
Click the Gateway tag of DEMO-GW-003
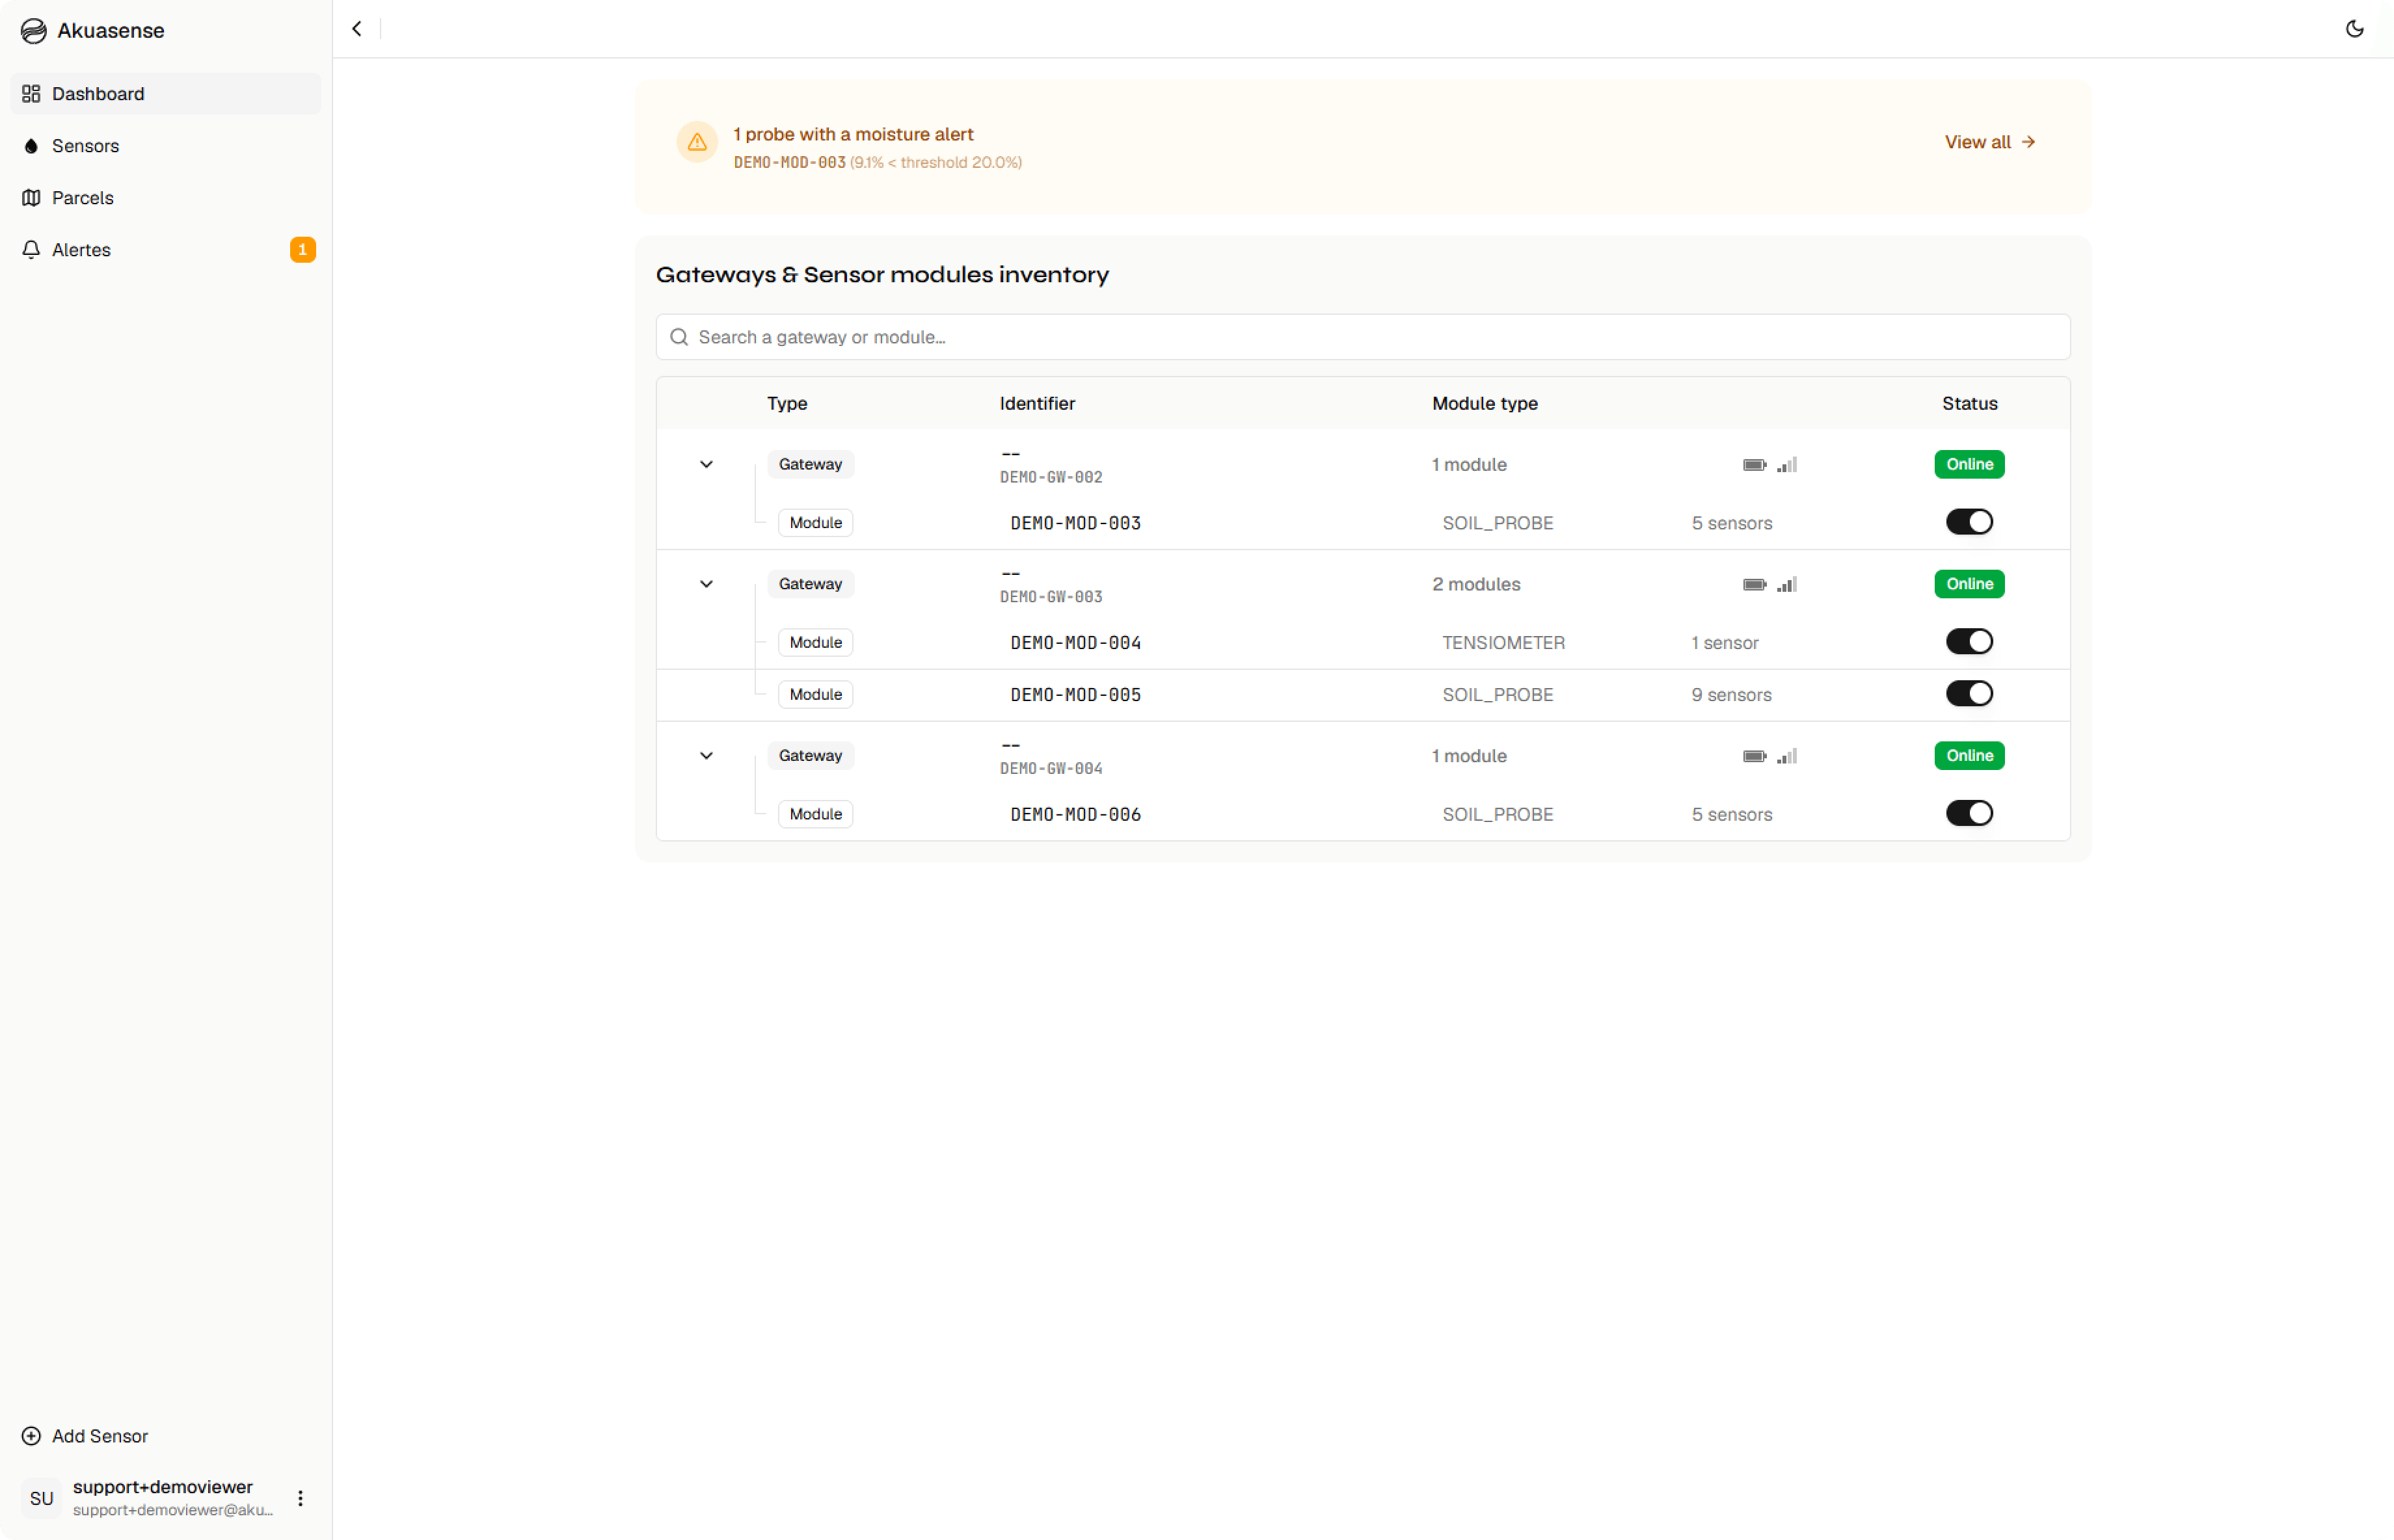click(810, 584)
